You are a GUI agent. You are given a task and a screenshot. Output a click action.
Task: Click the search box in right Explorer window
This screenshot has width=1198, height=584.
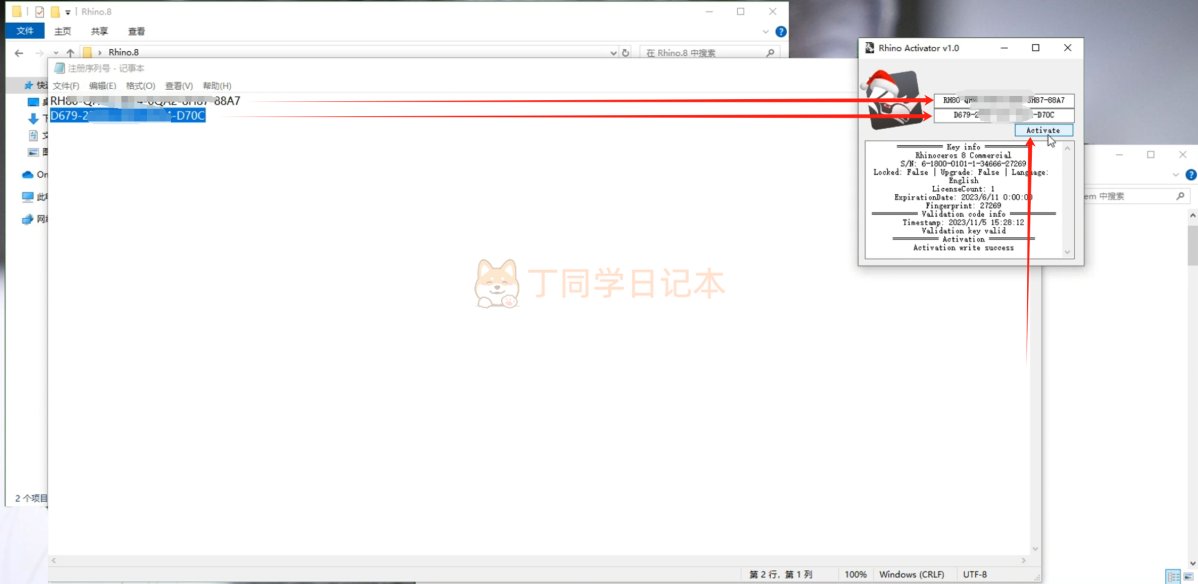pyautogui.click(x=1137, y=196)
